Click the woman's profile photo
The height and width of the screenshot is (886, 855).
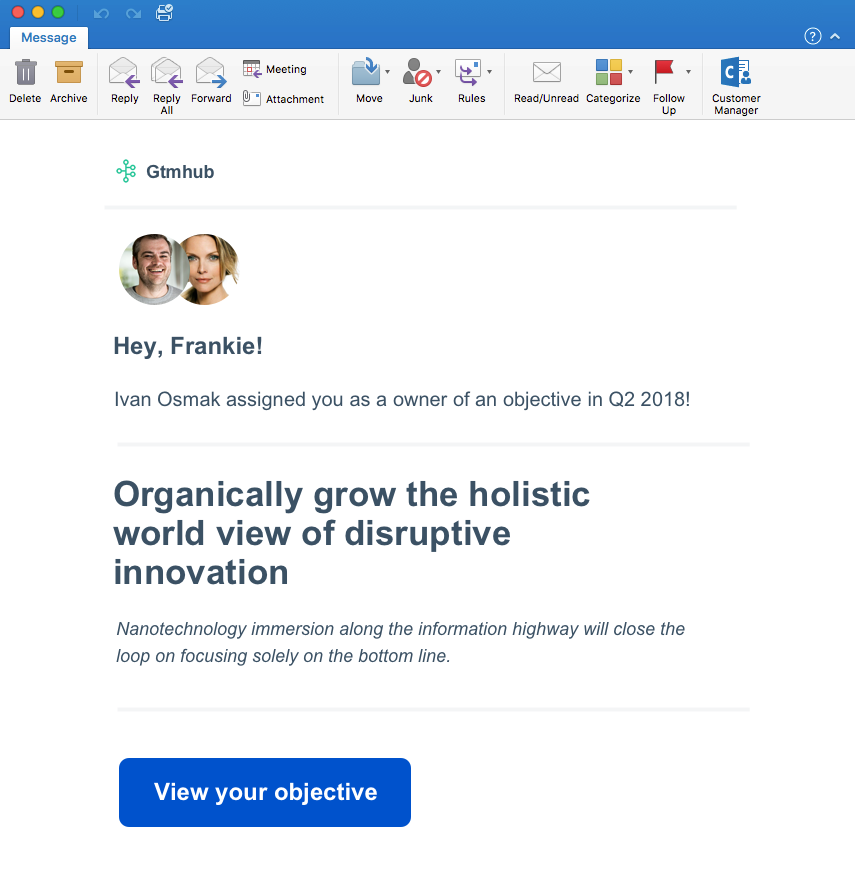point(210,270)
